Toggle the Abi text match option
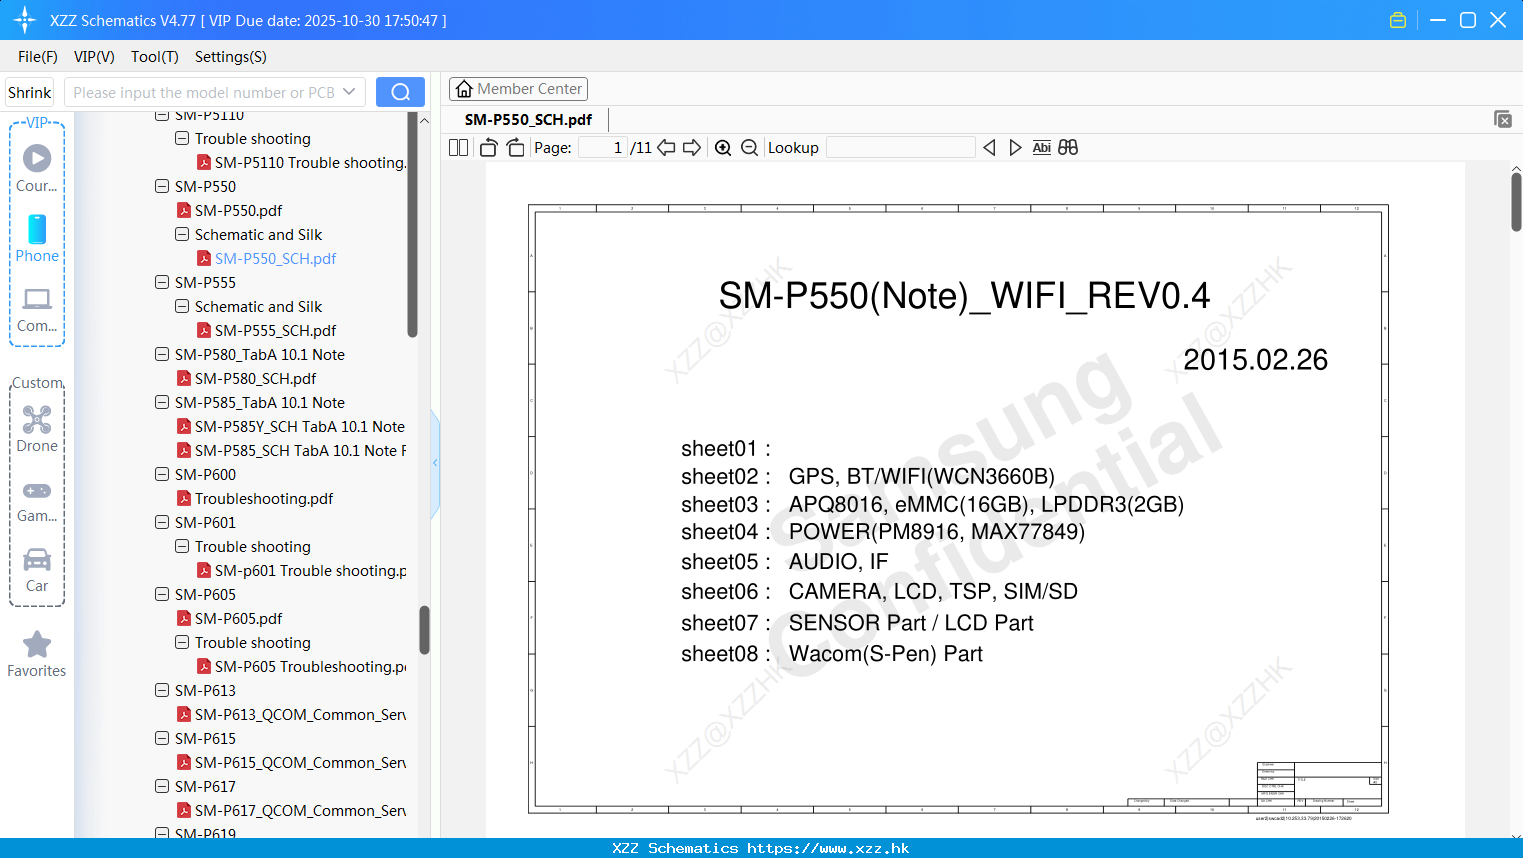The width and height of the screenshot is (1523, 858). pos(1041,147)
